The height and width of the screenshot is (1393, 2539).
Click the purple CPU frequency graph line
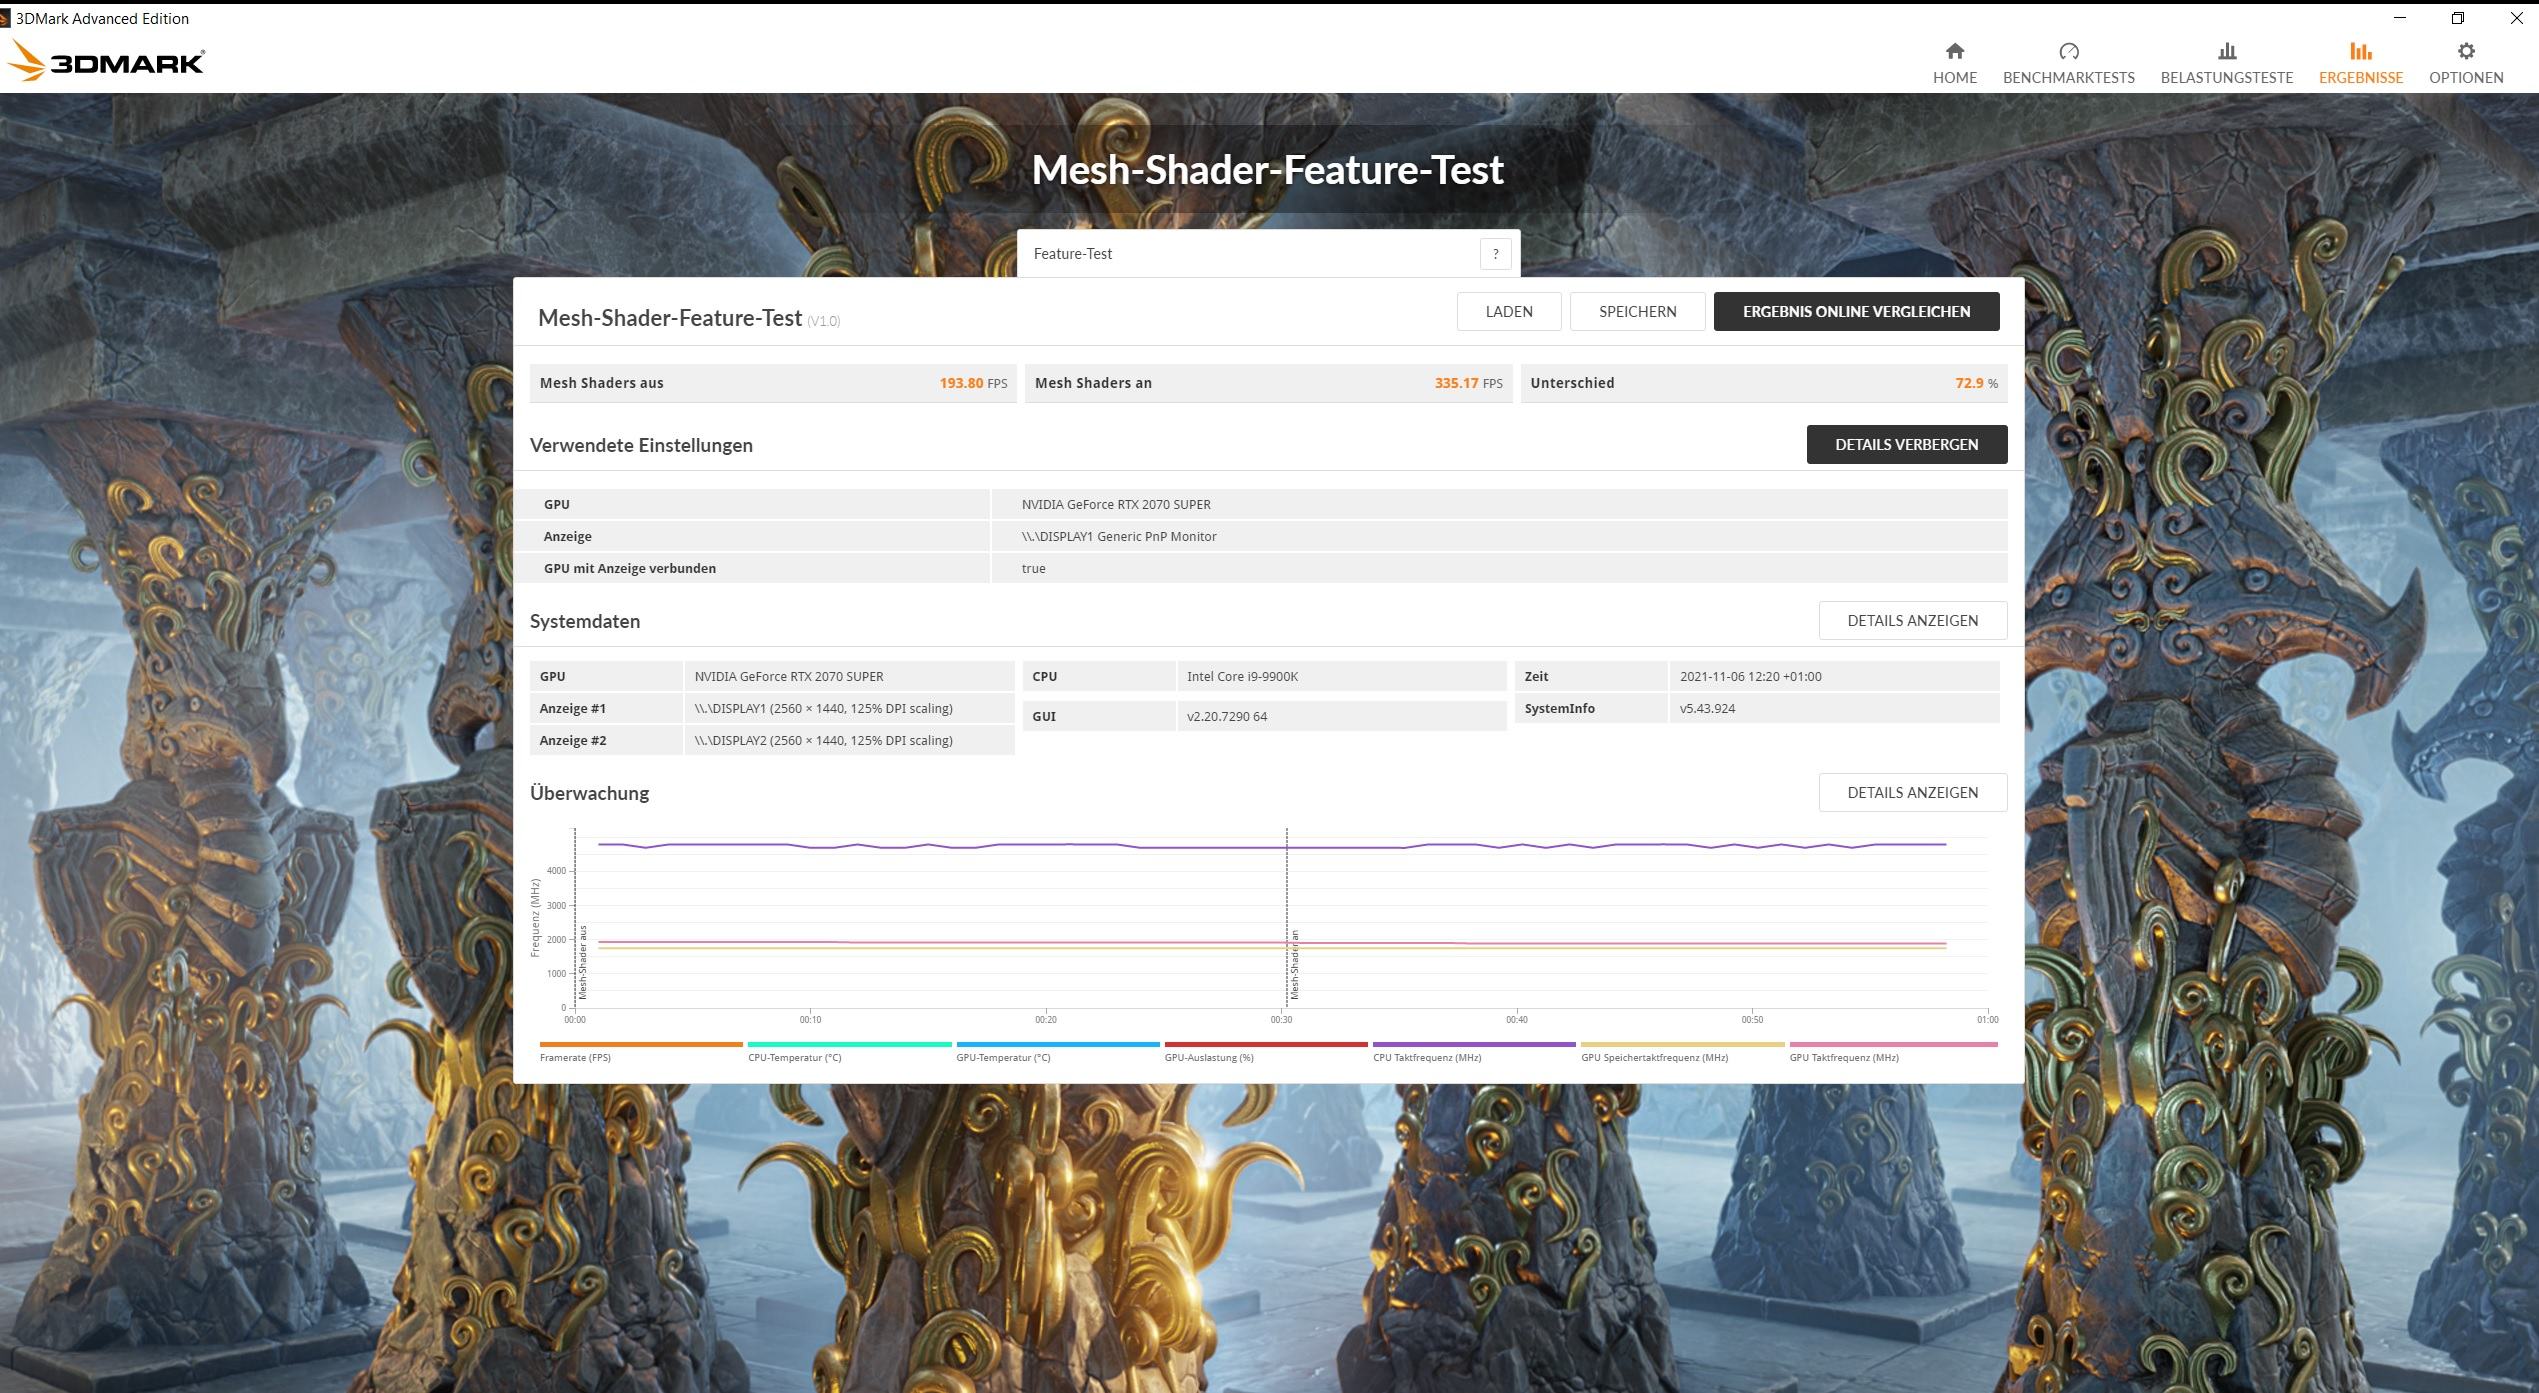click(x=1270, y=846)
